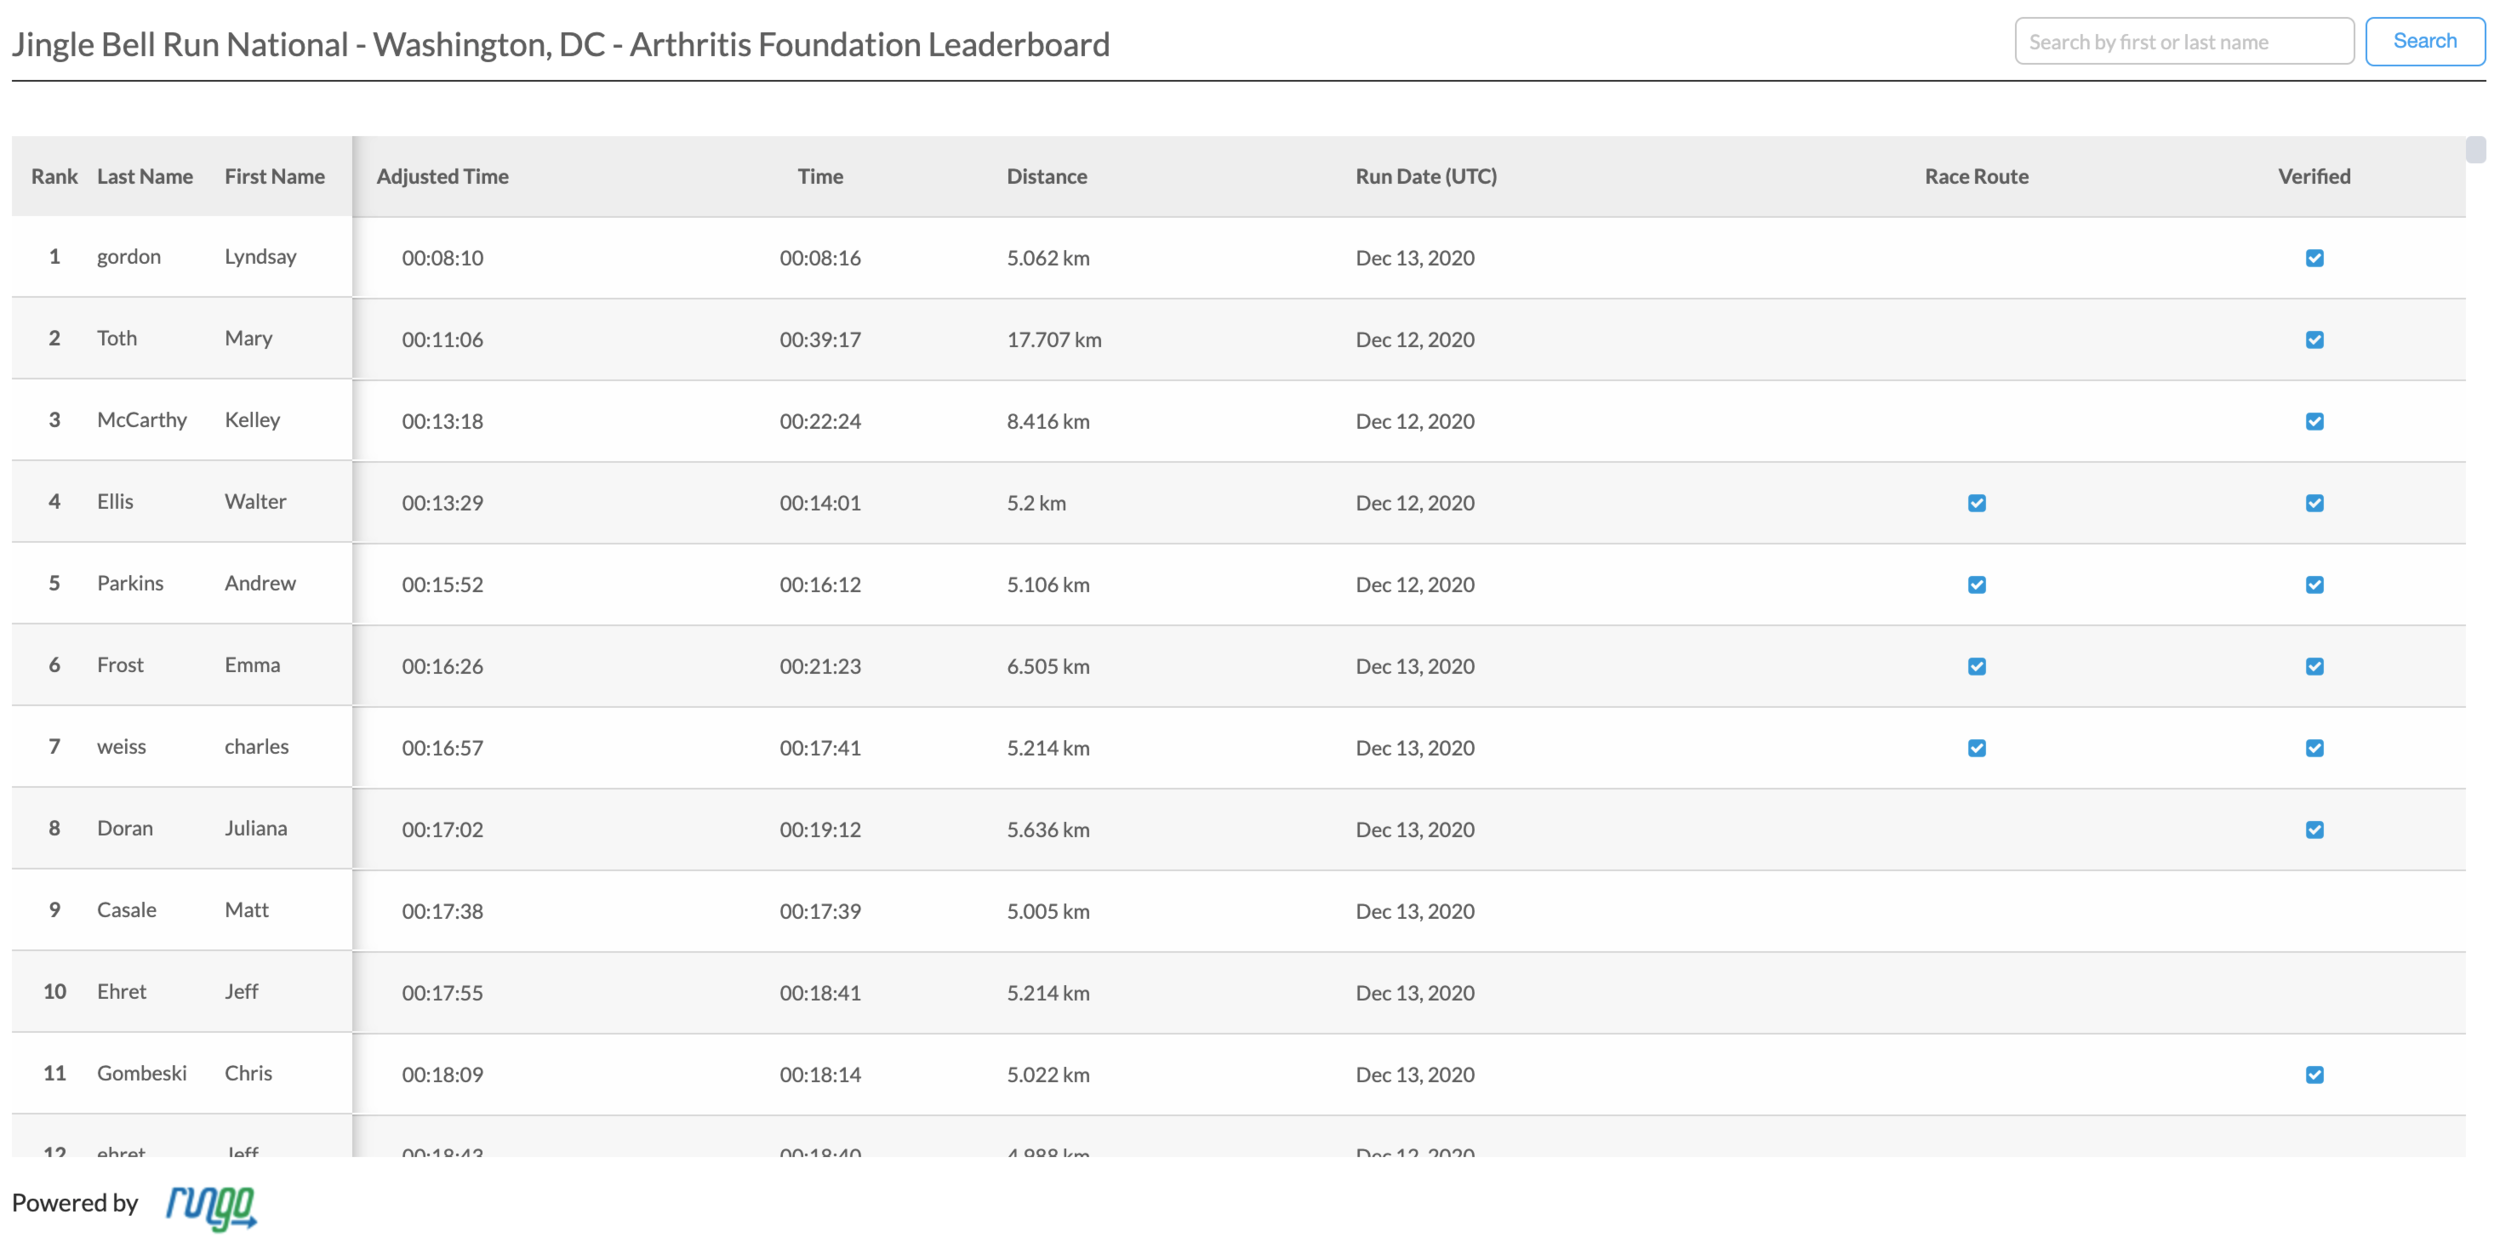Click the rungo logo
Viewport: 2500px width, 1237px height.
click(x=211, y=1206)
